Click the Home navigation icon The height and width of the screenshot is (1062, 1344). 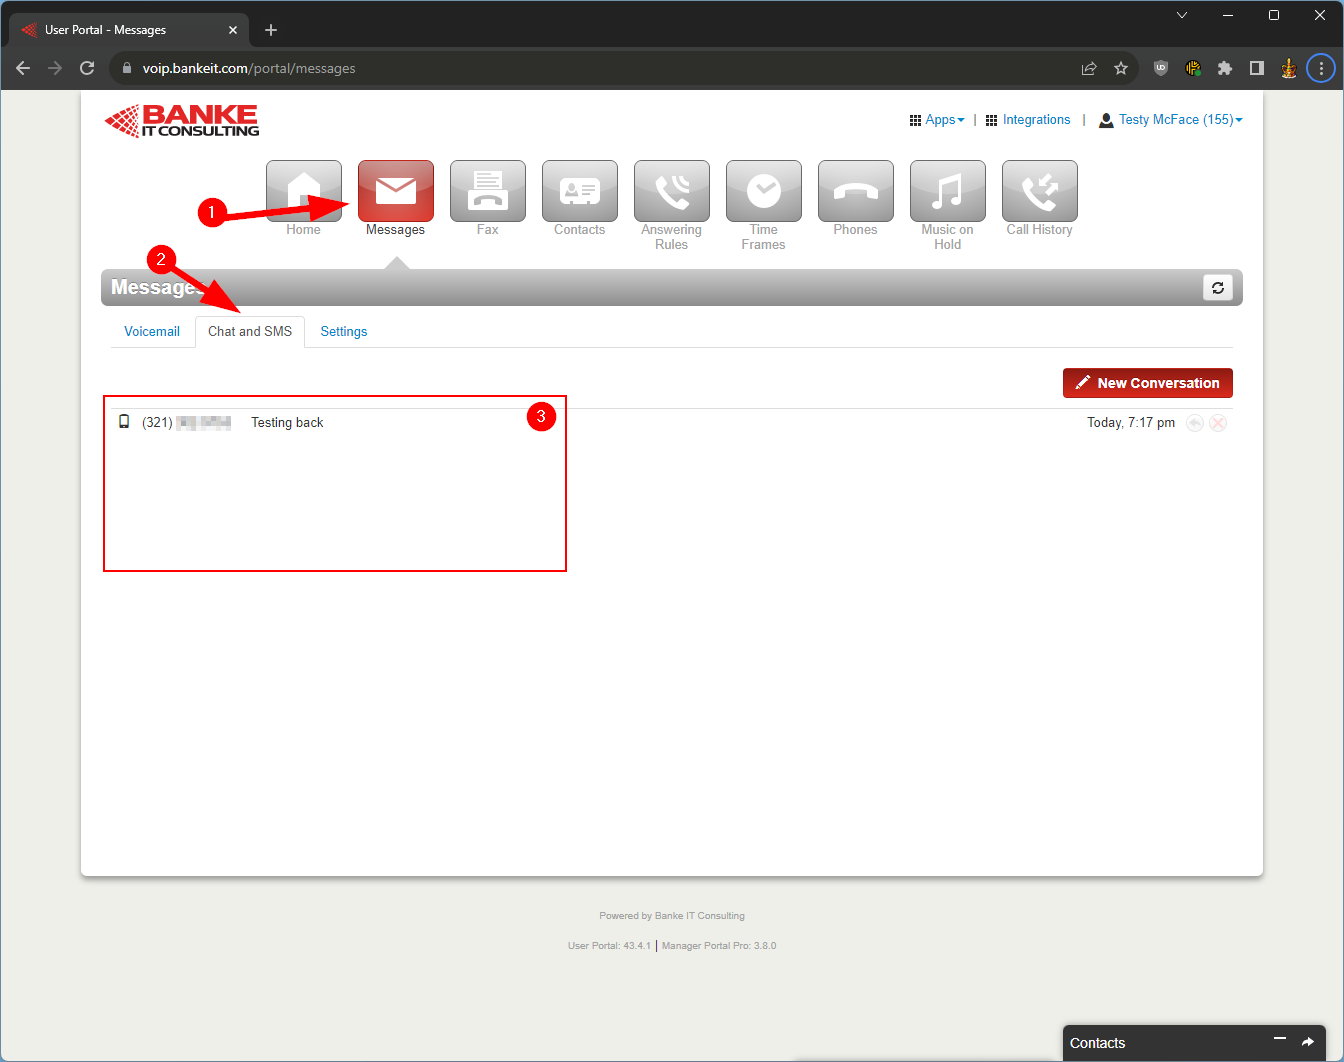(x=303, y=191)
